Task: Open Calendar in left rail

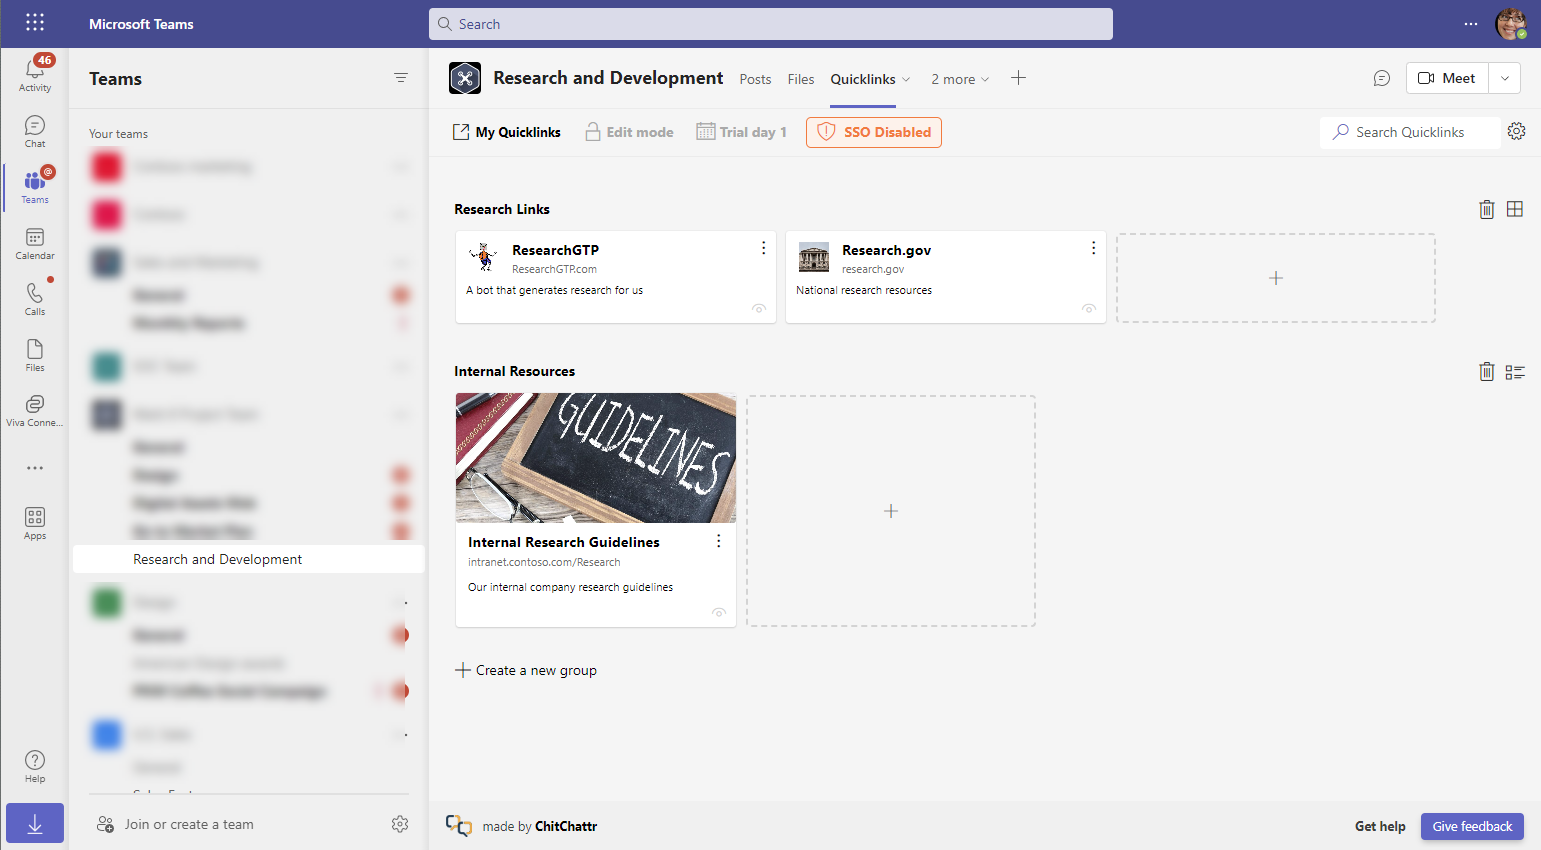Action: click(x=35, y=243)
